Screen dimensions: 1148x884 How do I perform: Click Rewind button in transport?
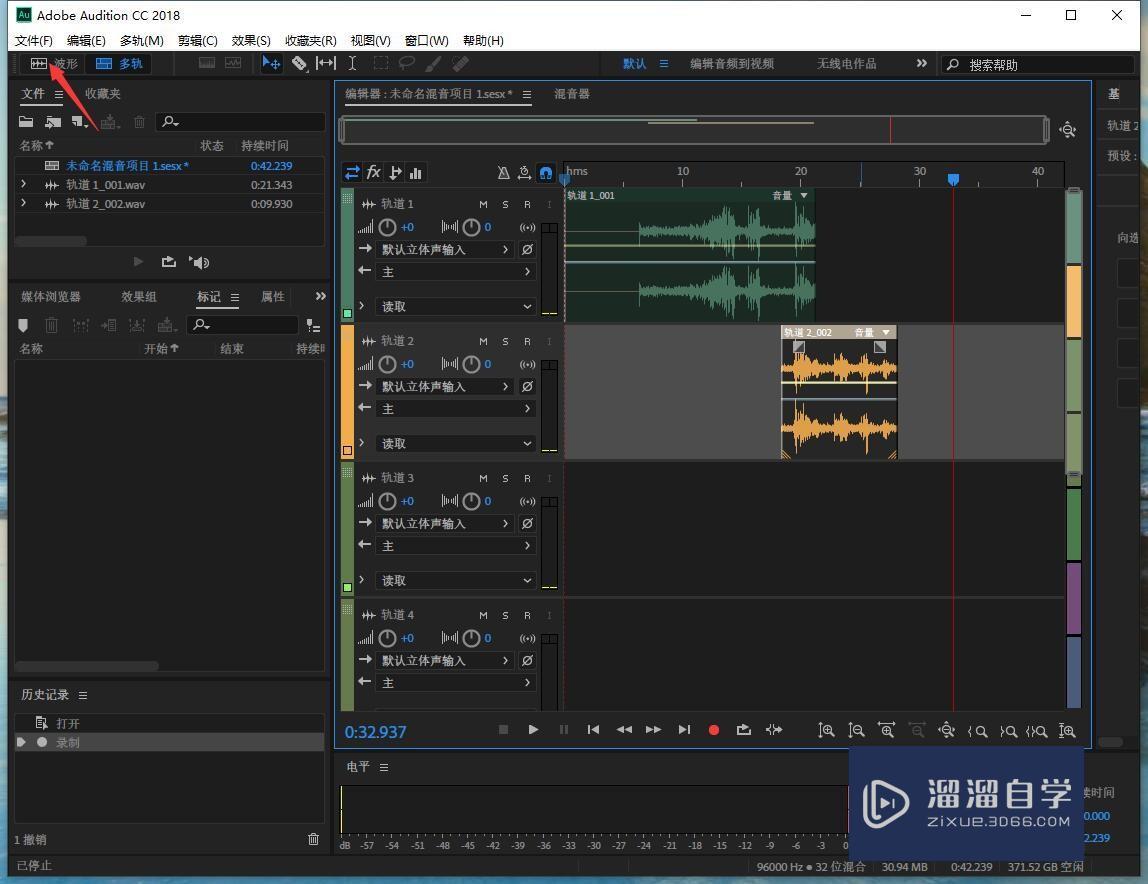point(624,729)
